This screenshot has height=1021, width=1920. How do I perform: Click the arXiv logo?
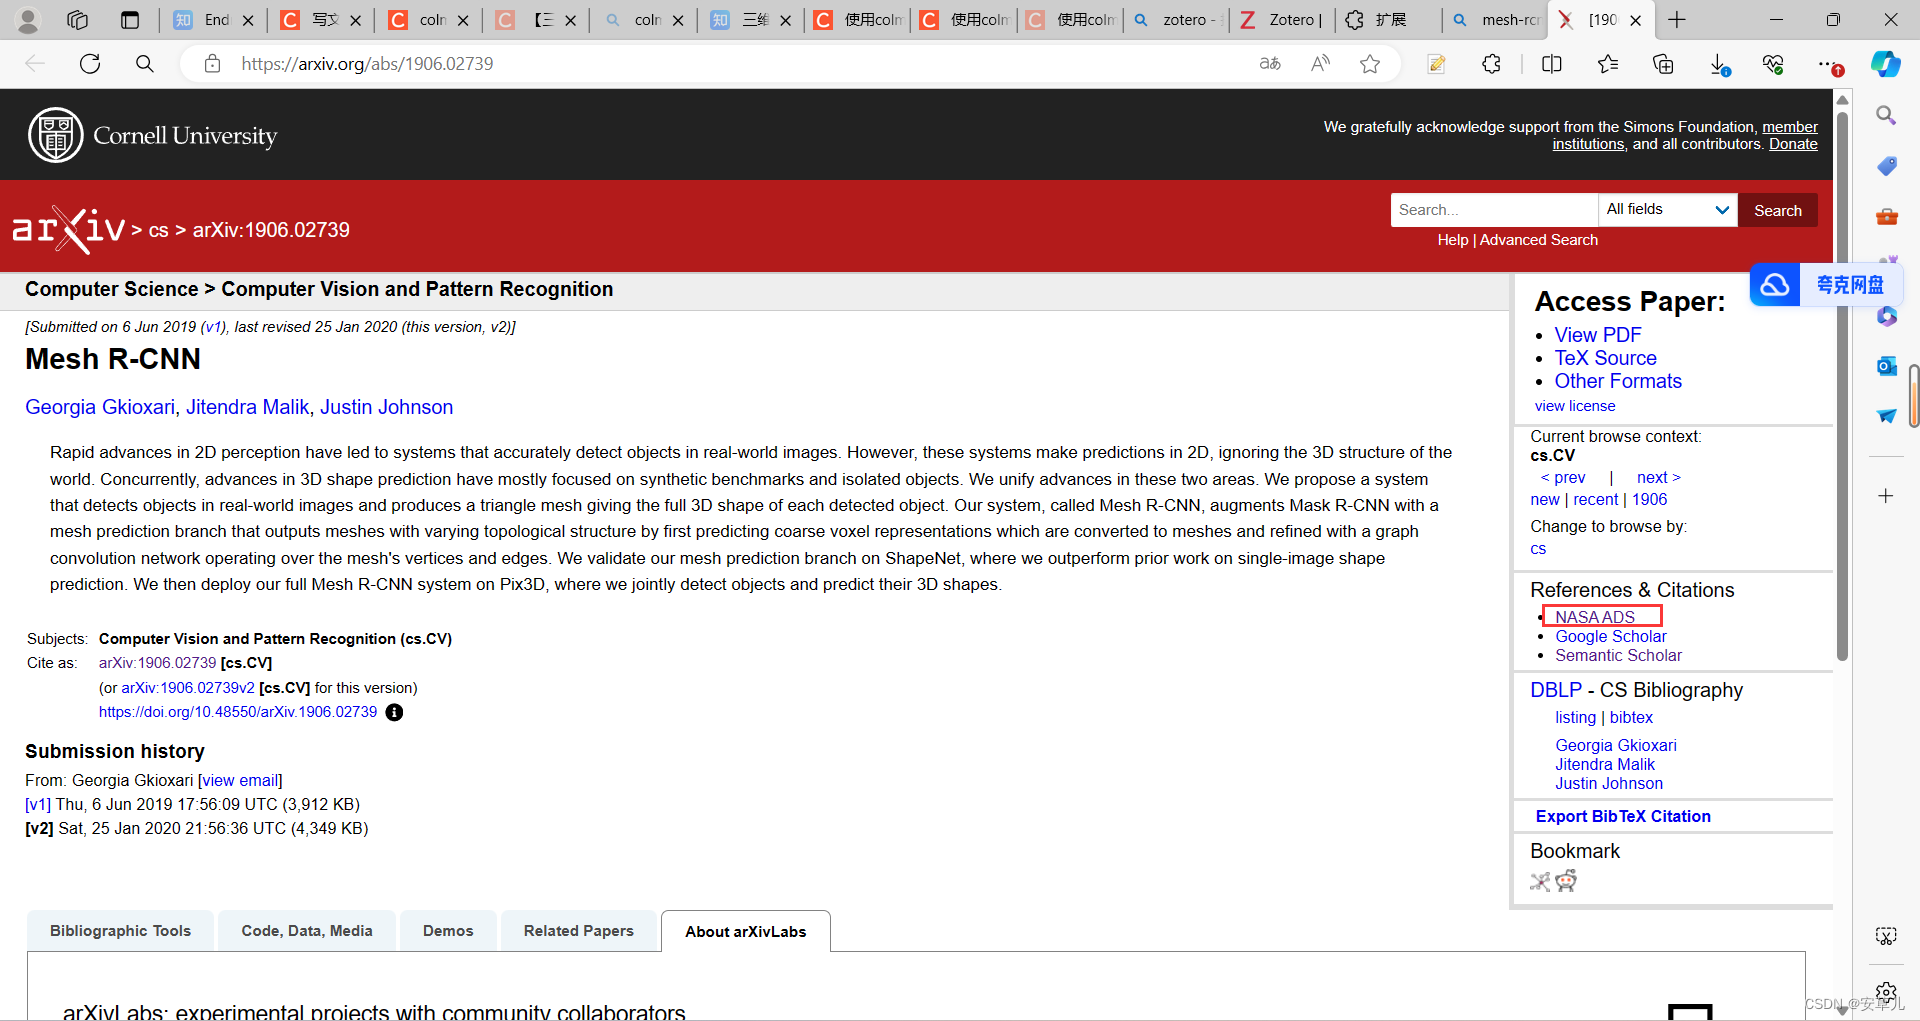[68, 228]
